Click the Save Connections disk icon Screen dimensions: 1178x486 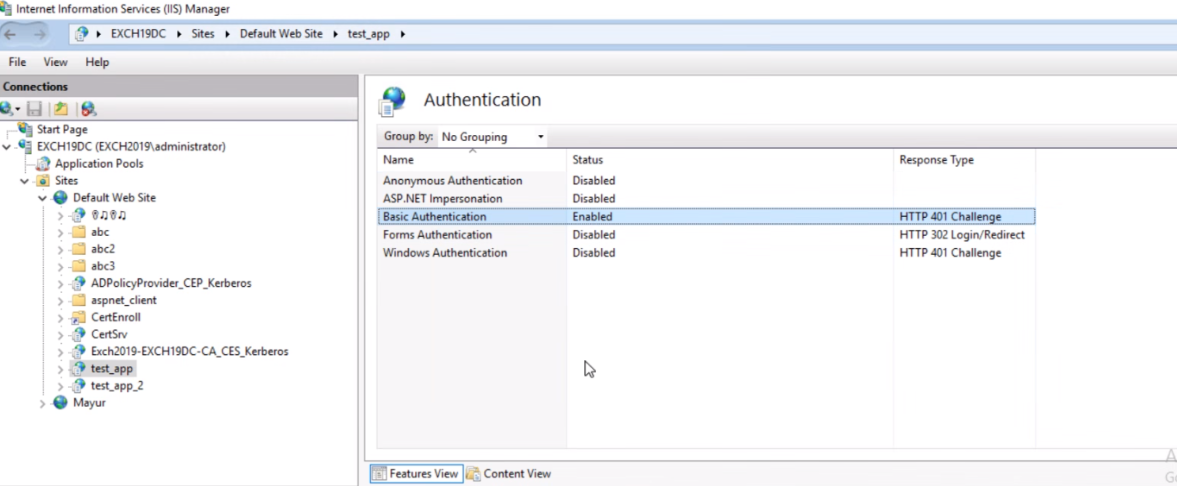[34, 109]
